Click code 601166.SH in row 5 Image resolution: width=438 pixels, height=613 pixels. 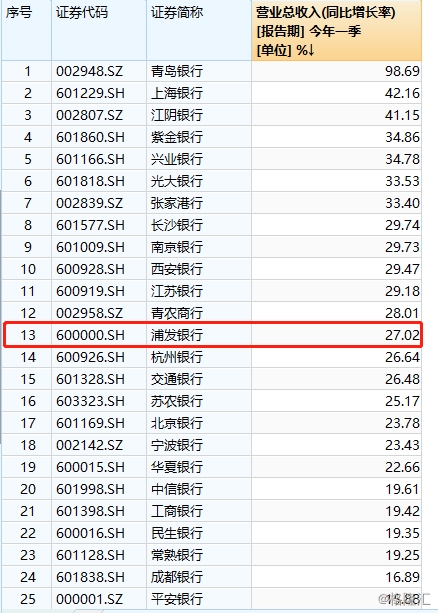[x=90, y=159]
